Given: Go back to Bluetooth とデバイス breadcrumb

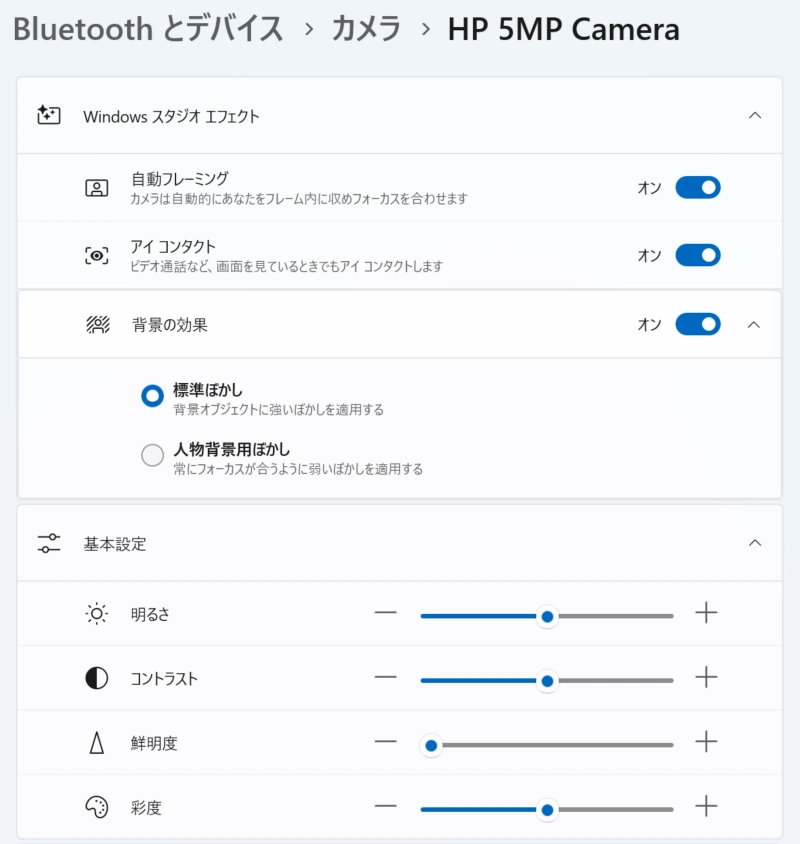Looking at the screenshot, I should [x=148, y=29].
